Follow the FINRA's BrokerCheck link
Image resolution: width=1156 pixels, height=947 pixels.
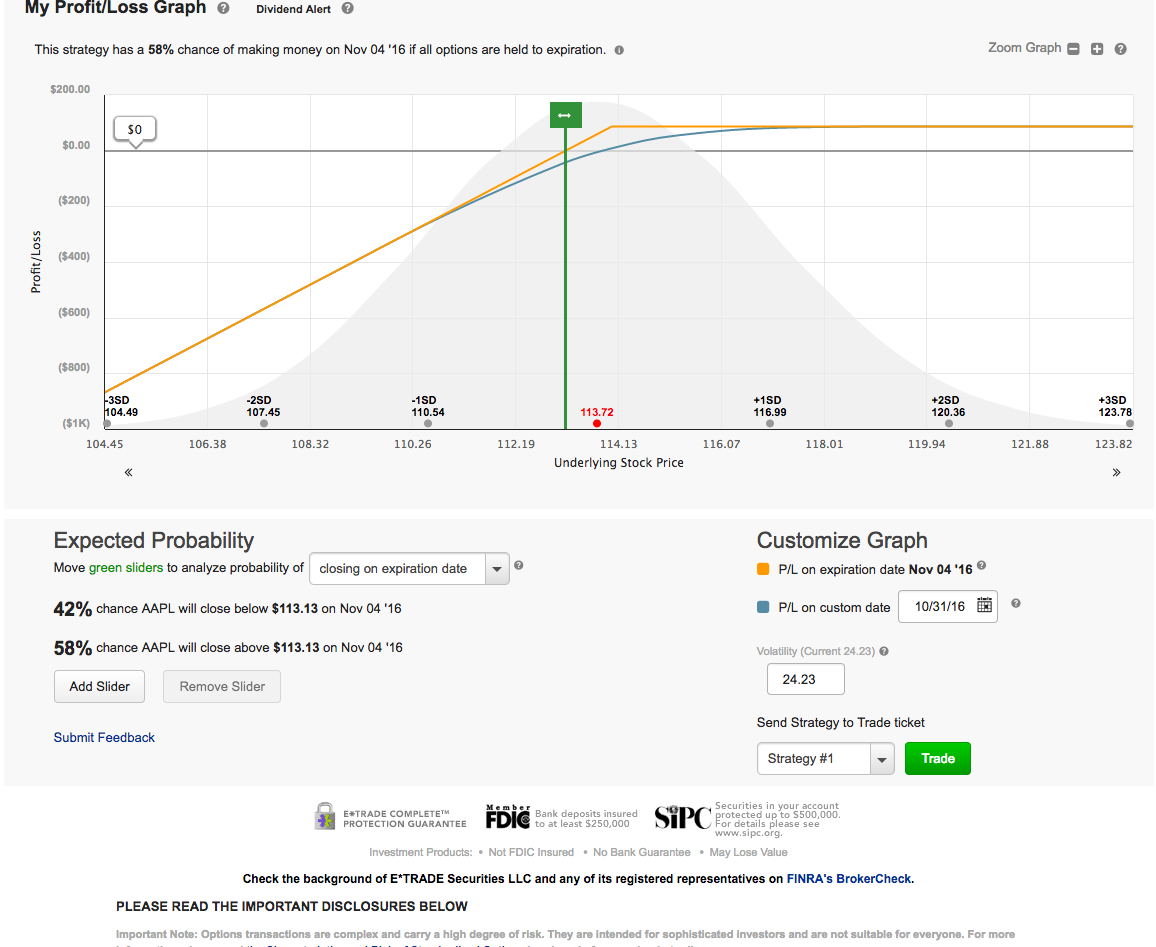[849, 879]
